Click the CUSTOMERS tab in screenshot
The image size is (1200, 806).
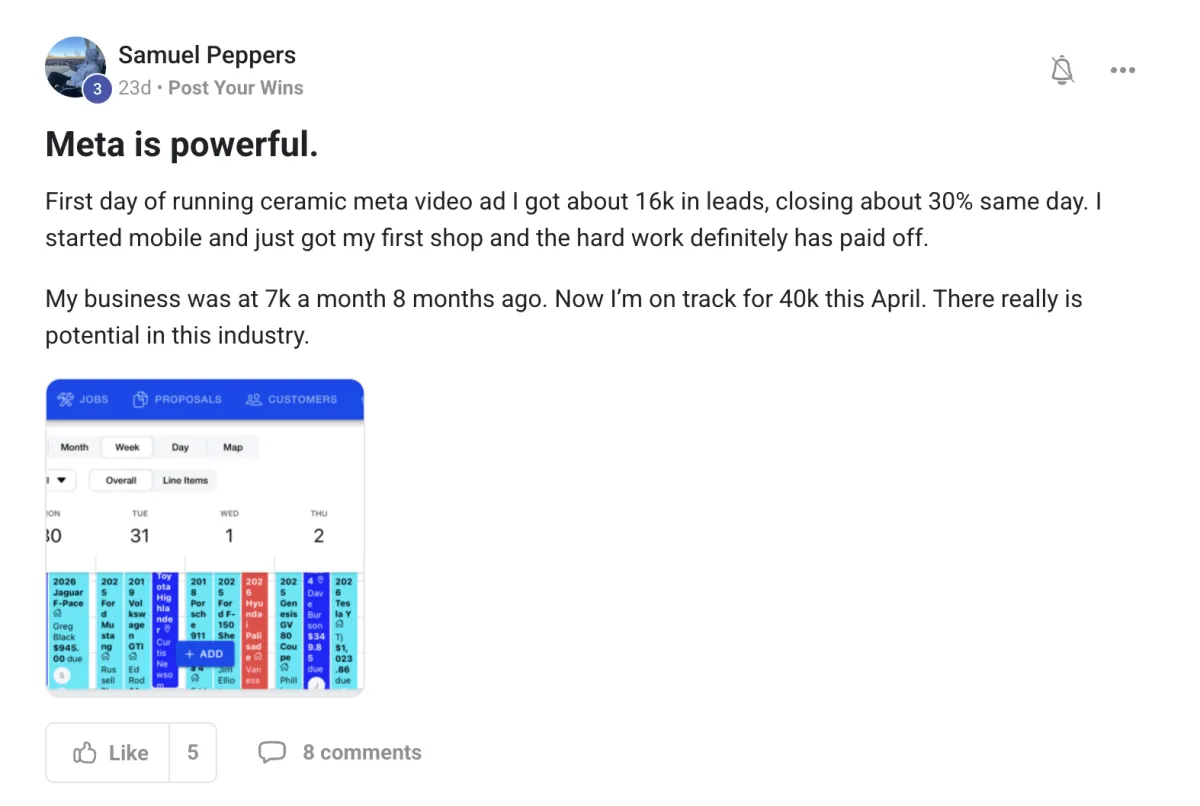click(292, 399)
